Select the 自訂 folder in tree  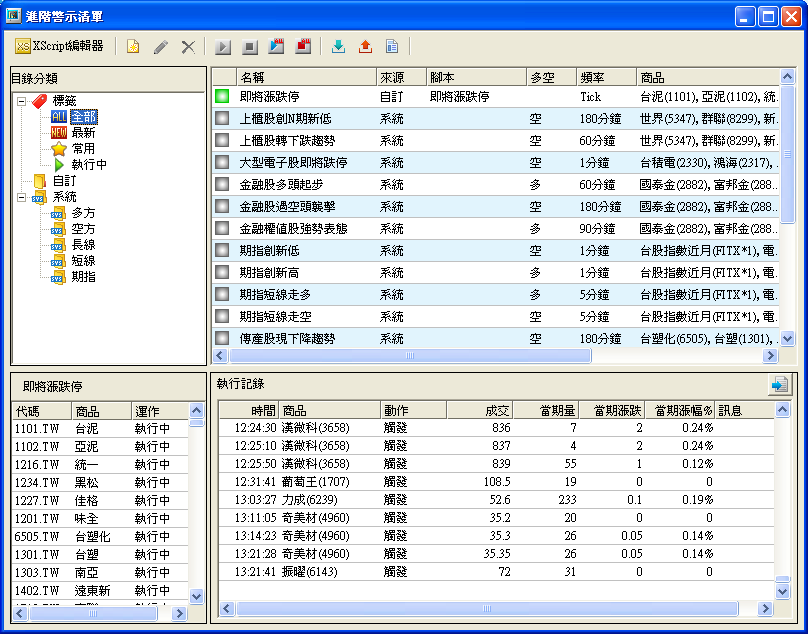click(64, 181)
